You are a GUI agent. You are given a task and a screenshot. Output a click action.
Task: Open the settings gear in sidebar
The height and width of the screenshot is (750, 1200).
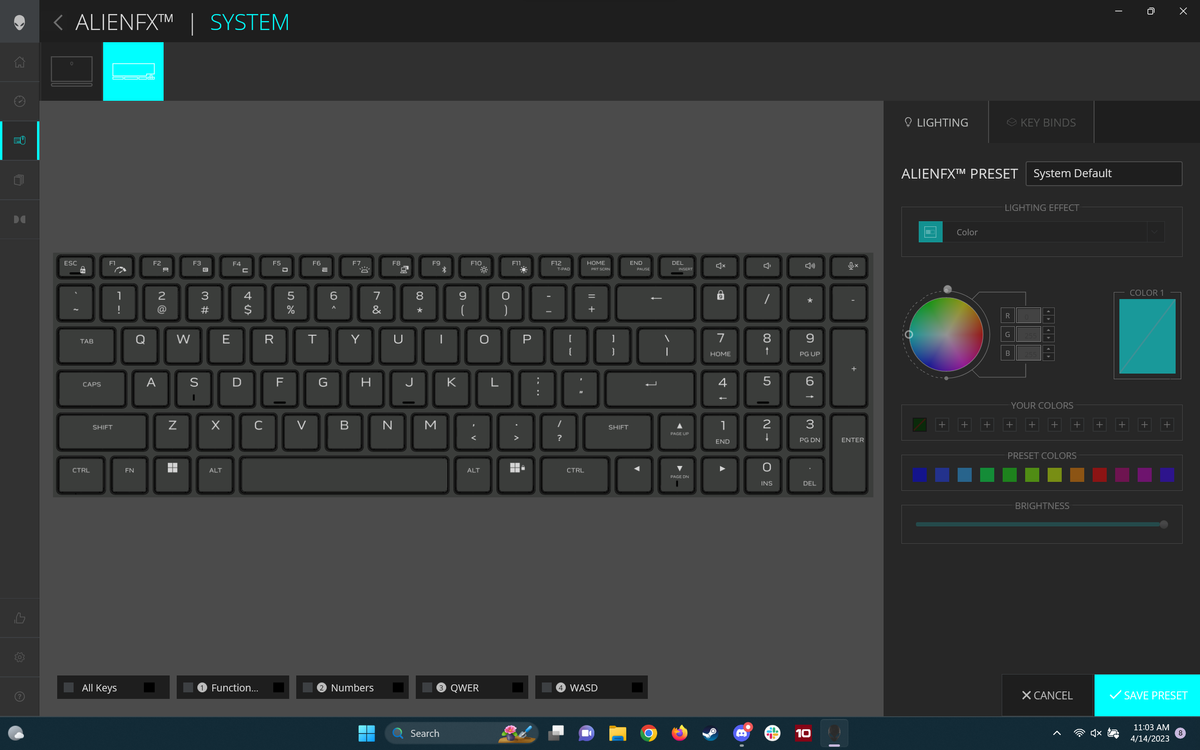(19, 657)
